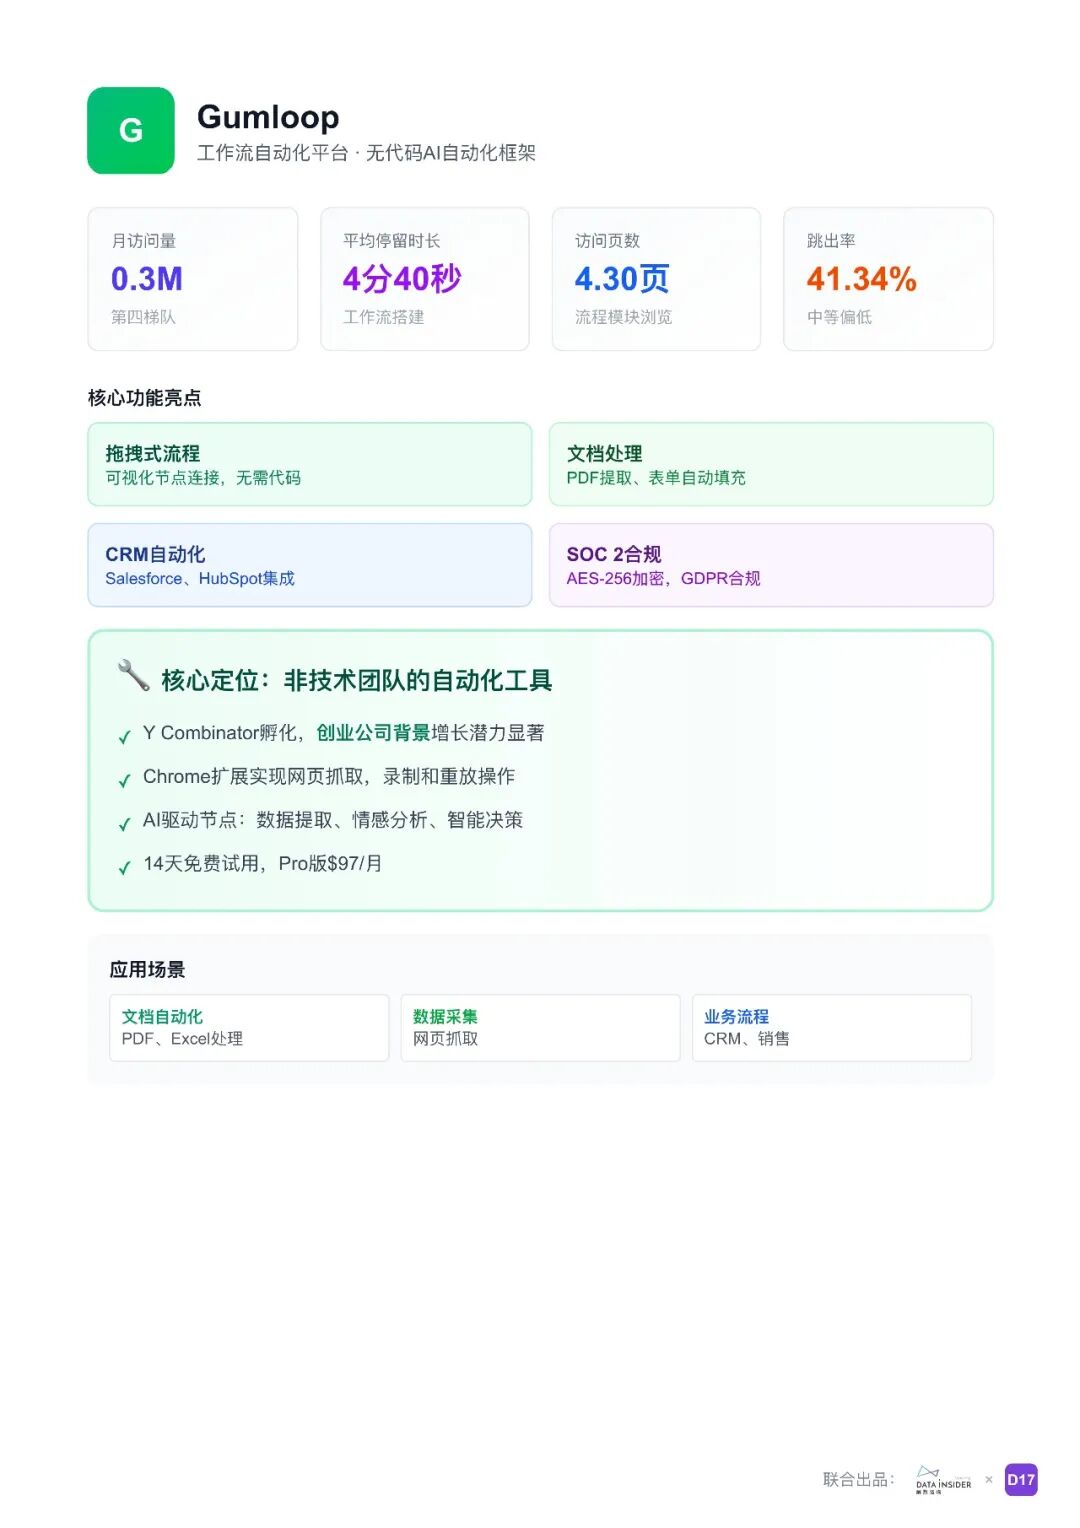Click the line AI驱动节点：数据提取
Viewport: 1080px width, 1528px height.
click(x=333, y=820)
